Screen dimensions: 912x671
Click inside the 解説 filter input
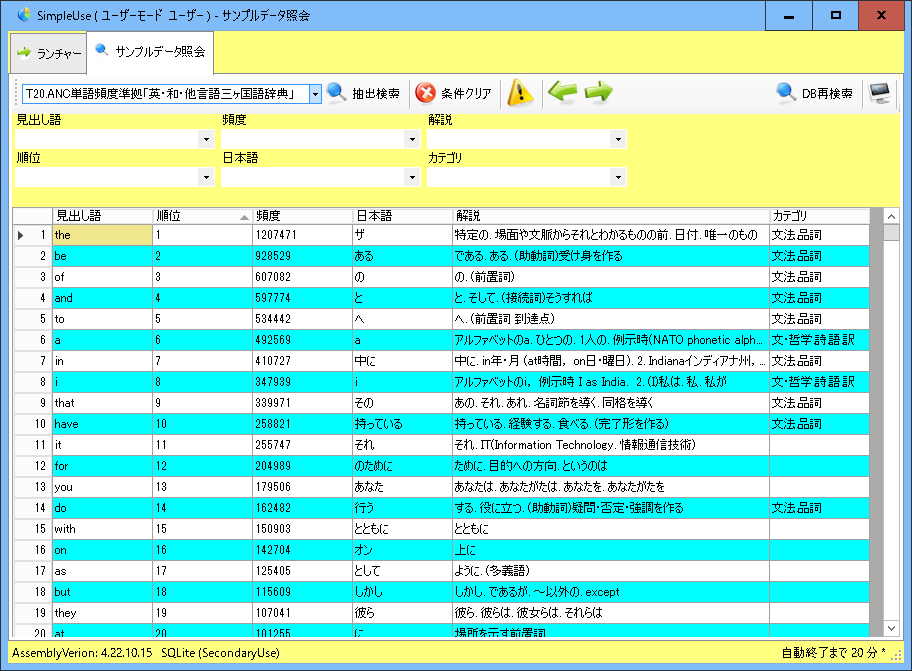(x=519, y=140)
